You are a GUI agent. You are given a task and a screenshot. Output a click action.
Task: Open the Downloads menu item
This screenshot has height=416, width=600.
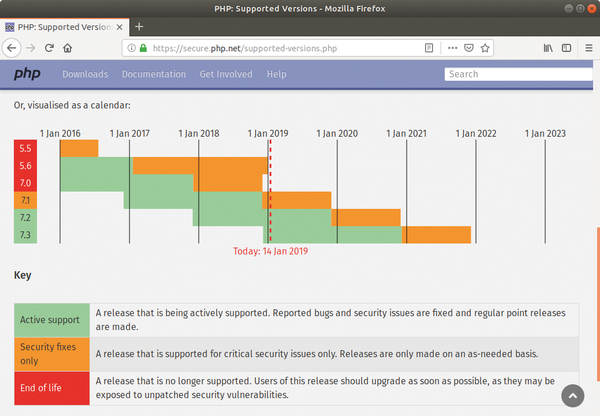coord(85,74)
